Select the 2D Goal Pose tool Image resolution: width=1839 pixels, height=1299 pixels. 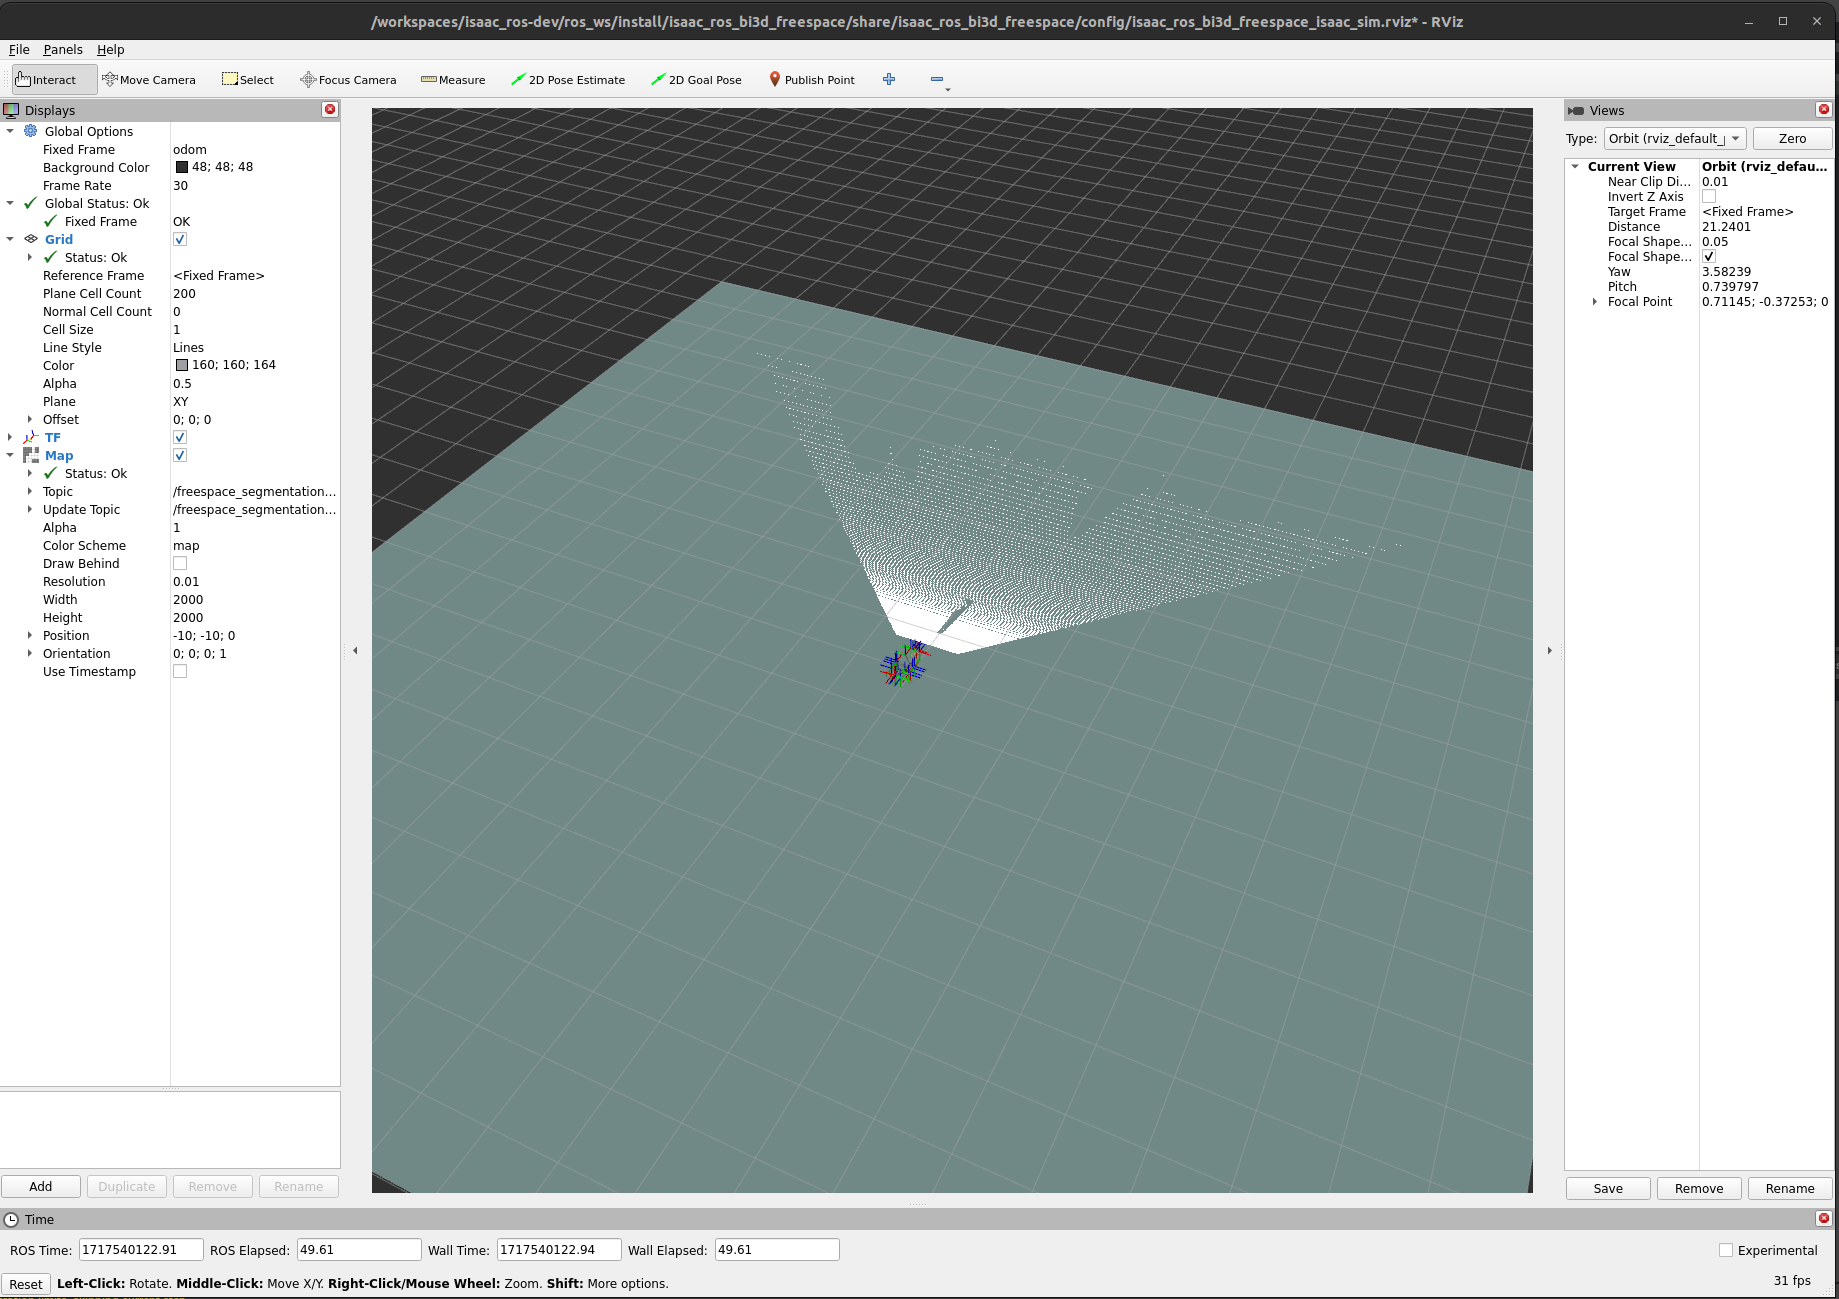coord(696,80)
